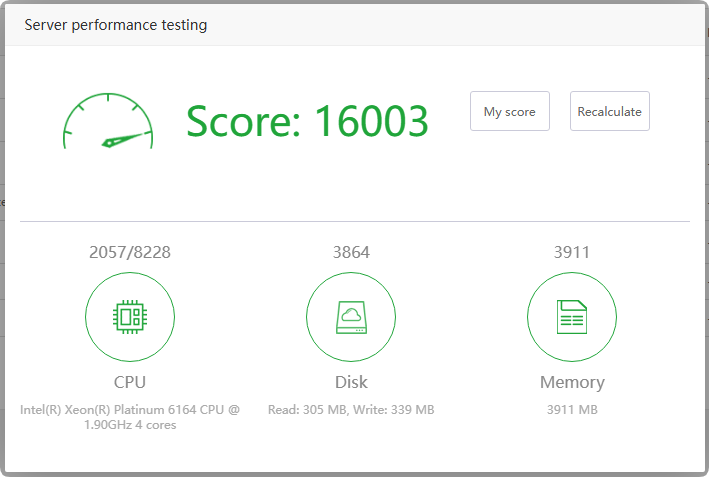Click the Server performance testing title
Viewport: 709px width, 477px height.
tap(116, 25)
